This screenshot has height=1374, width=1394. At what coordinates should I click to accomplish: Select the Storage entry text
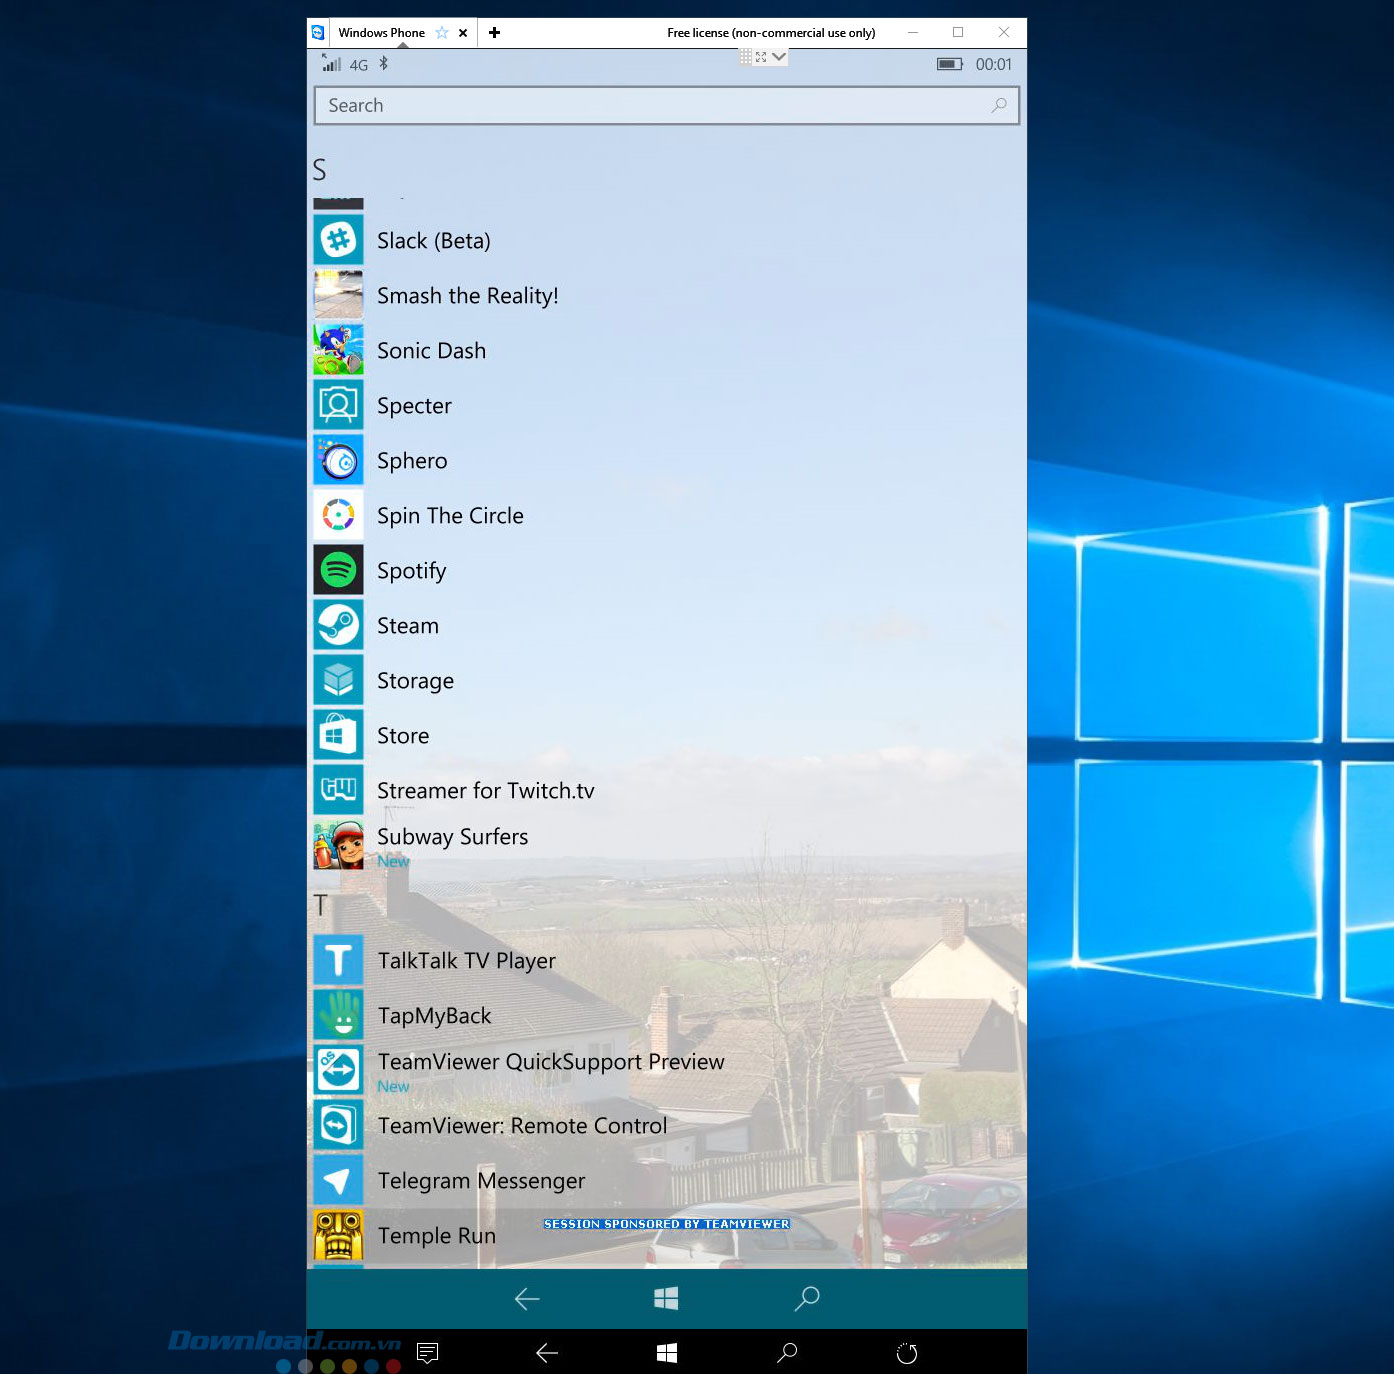(x=415, y=681)
